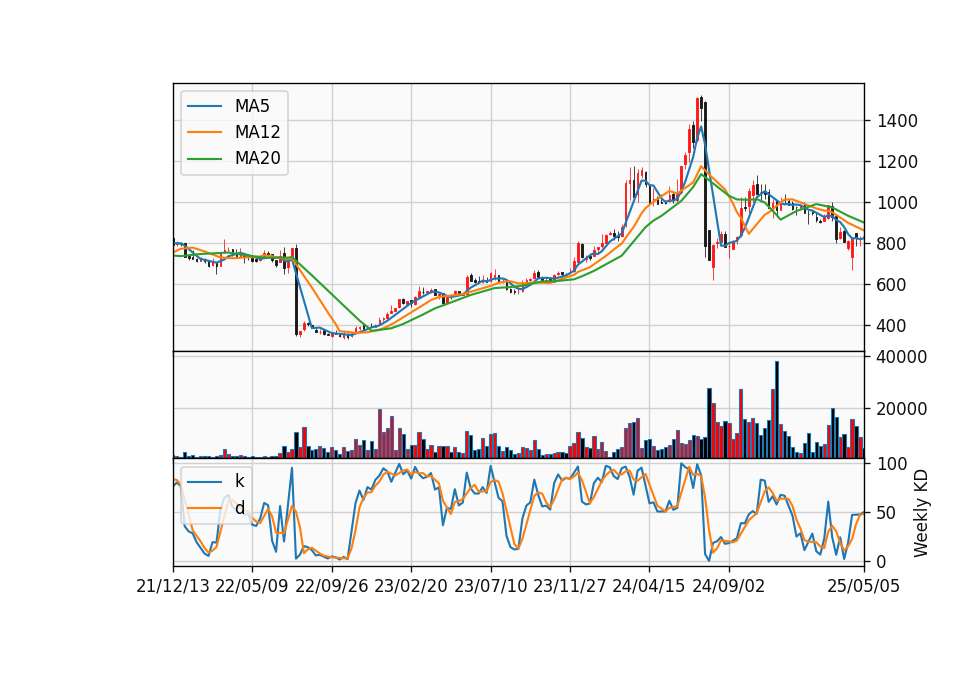Screen dimensions: 960x690
Task: Click the 22/09/26 date label
Action: [x=332, y=587]
